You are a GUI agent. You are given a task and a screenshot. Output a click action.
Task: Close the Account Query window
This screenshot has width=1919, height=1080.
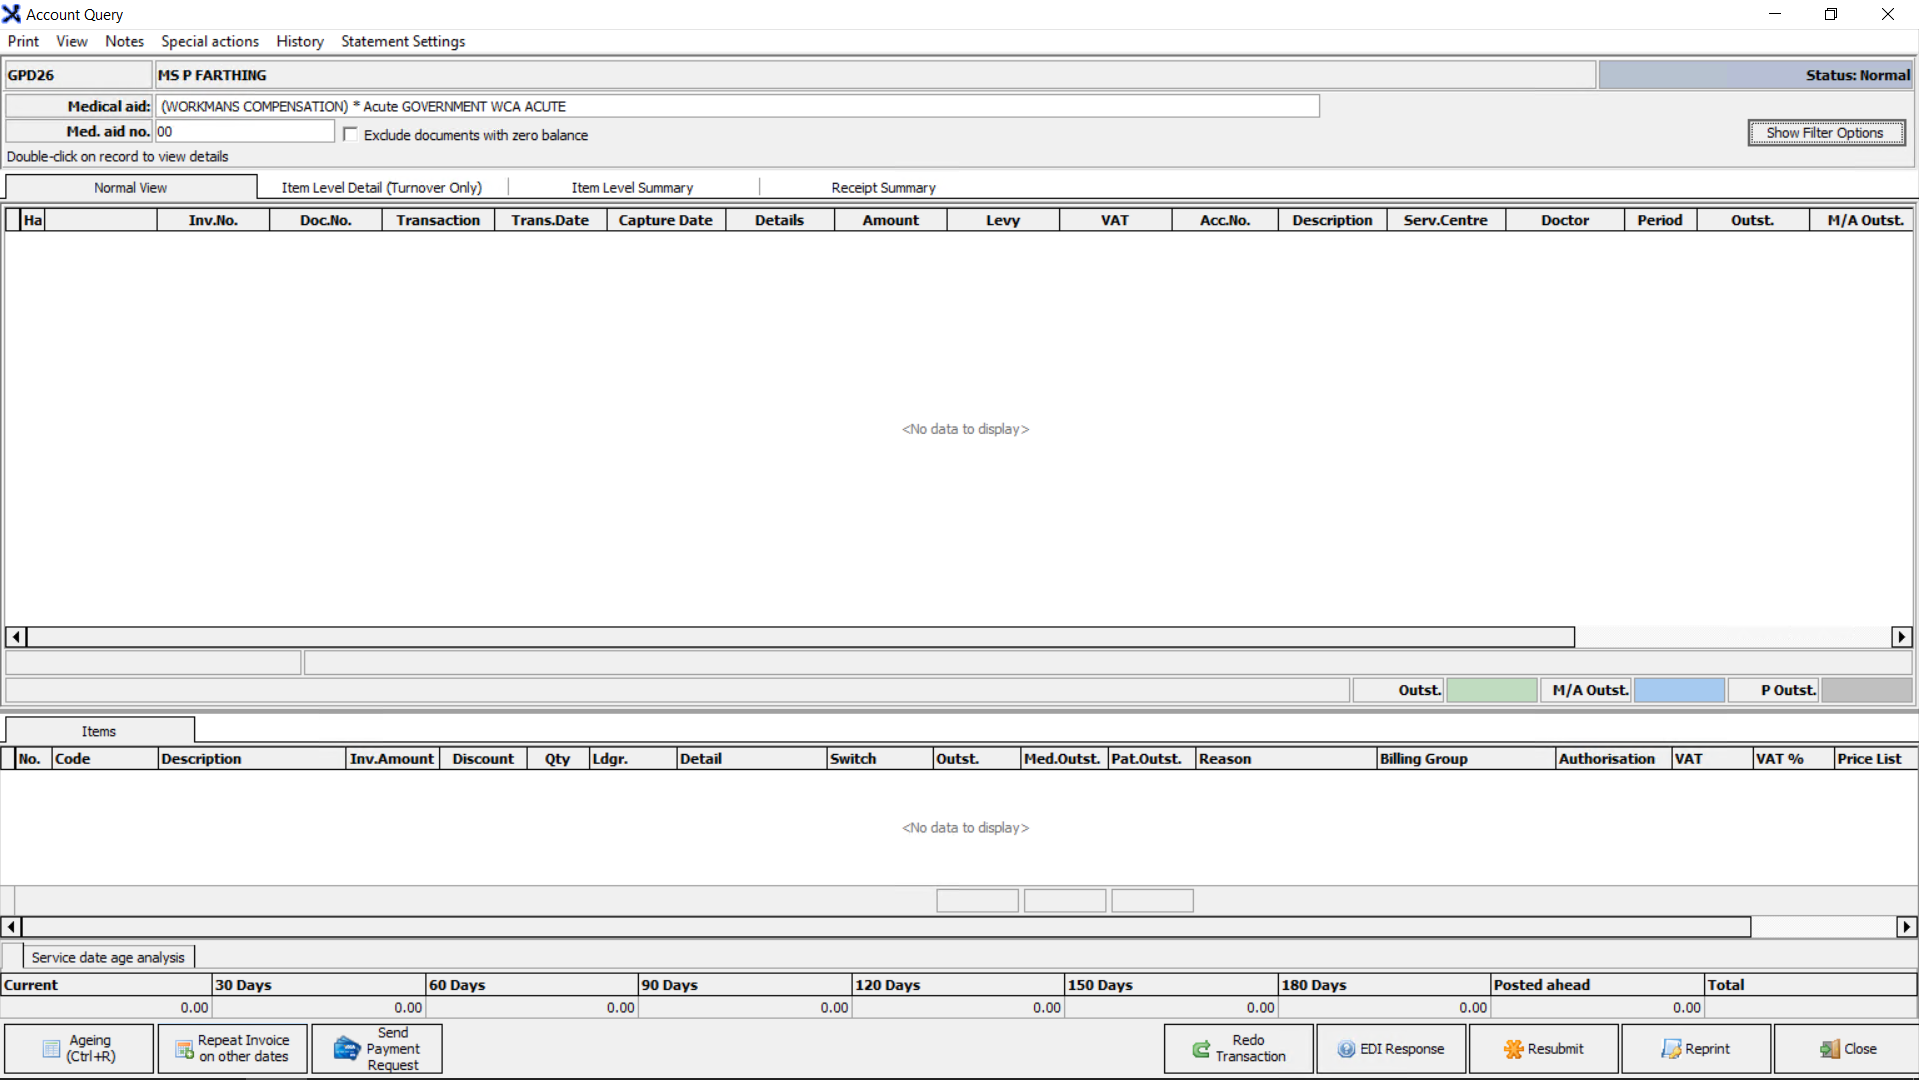pos(1847,1048)
